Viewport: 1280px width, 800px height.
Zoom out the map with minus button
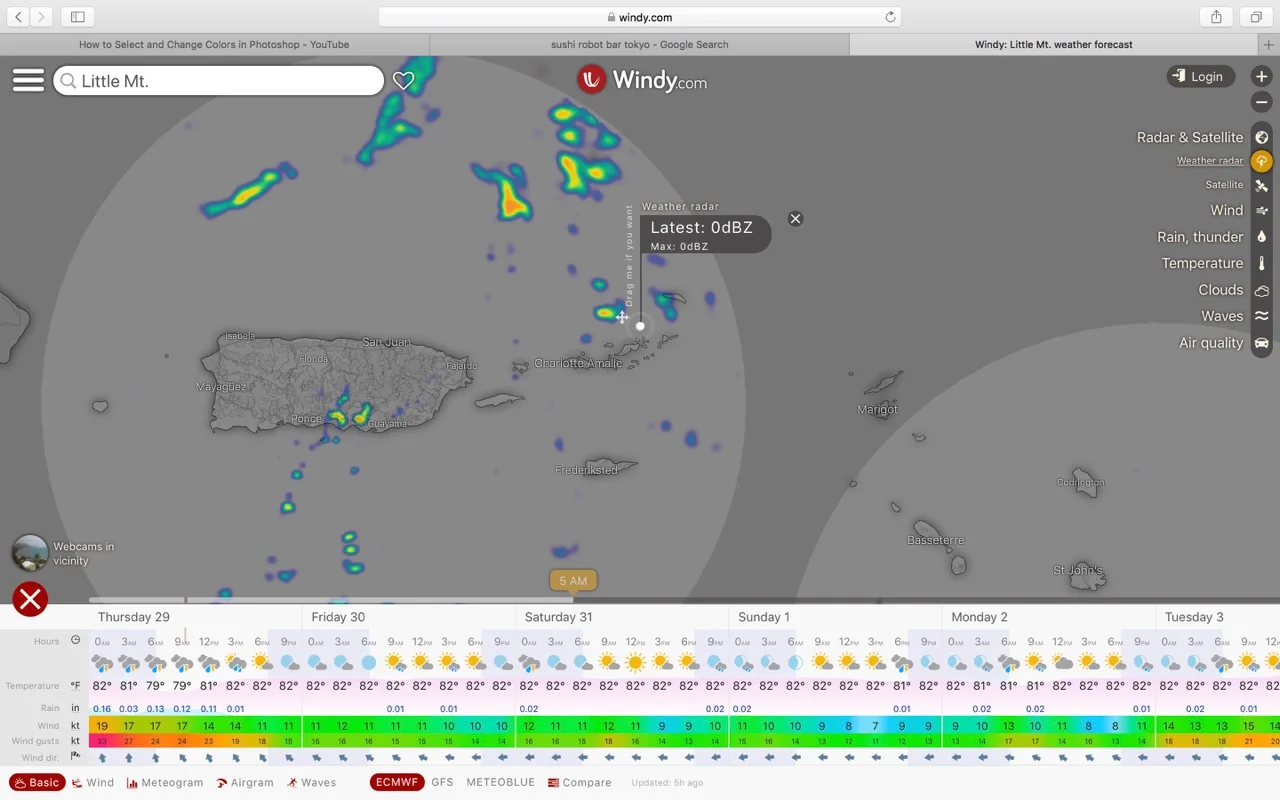point(1261,102)
